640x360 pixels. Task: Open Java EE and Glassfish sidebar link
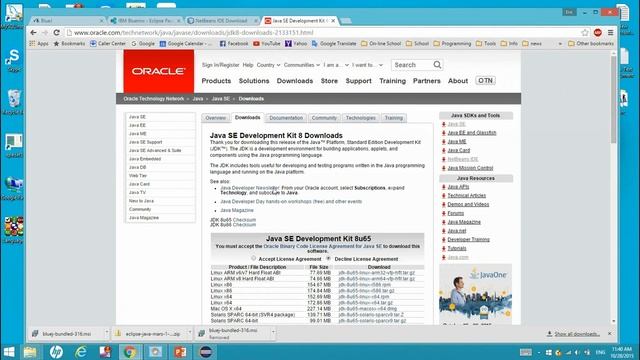point(472,133)
